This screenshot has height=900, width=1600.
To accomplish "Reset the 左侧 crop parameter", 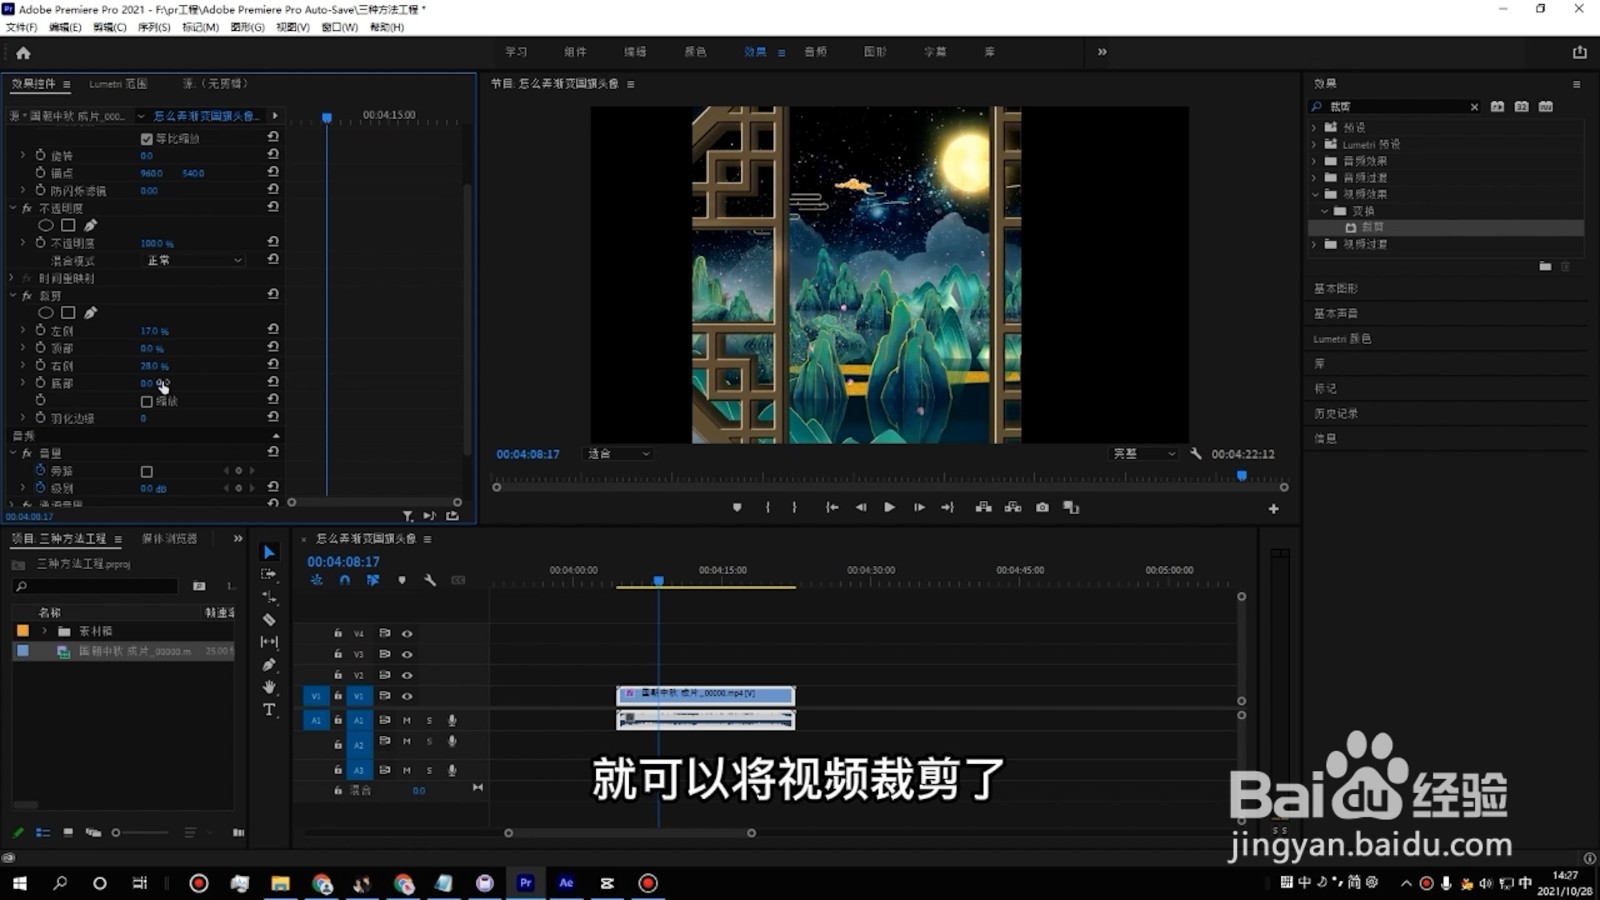I will coord(273,329).
